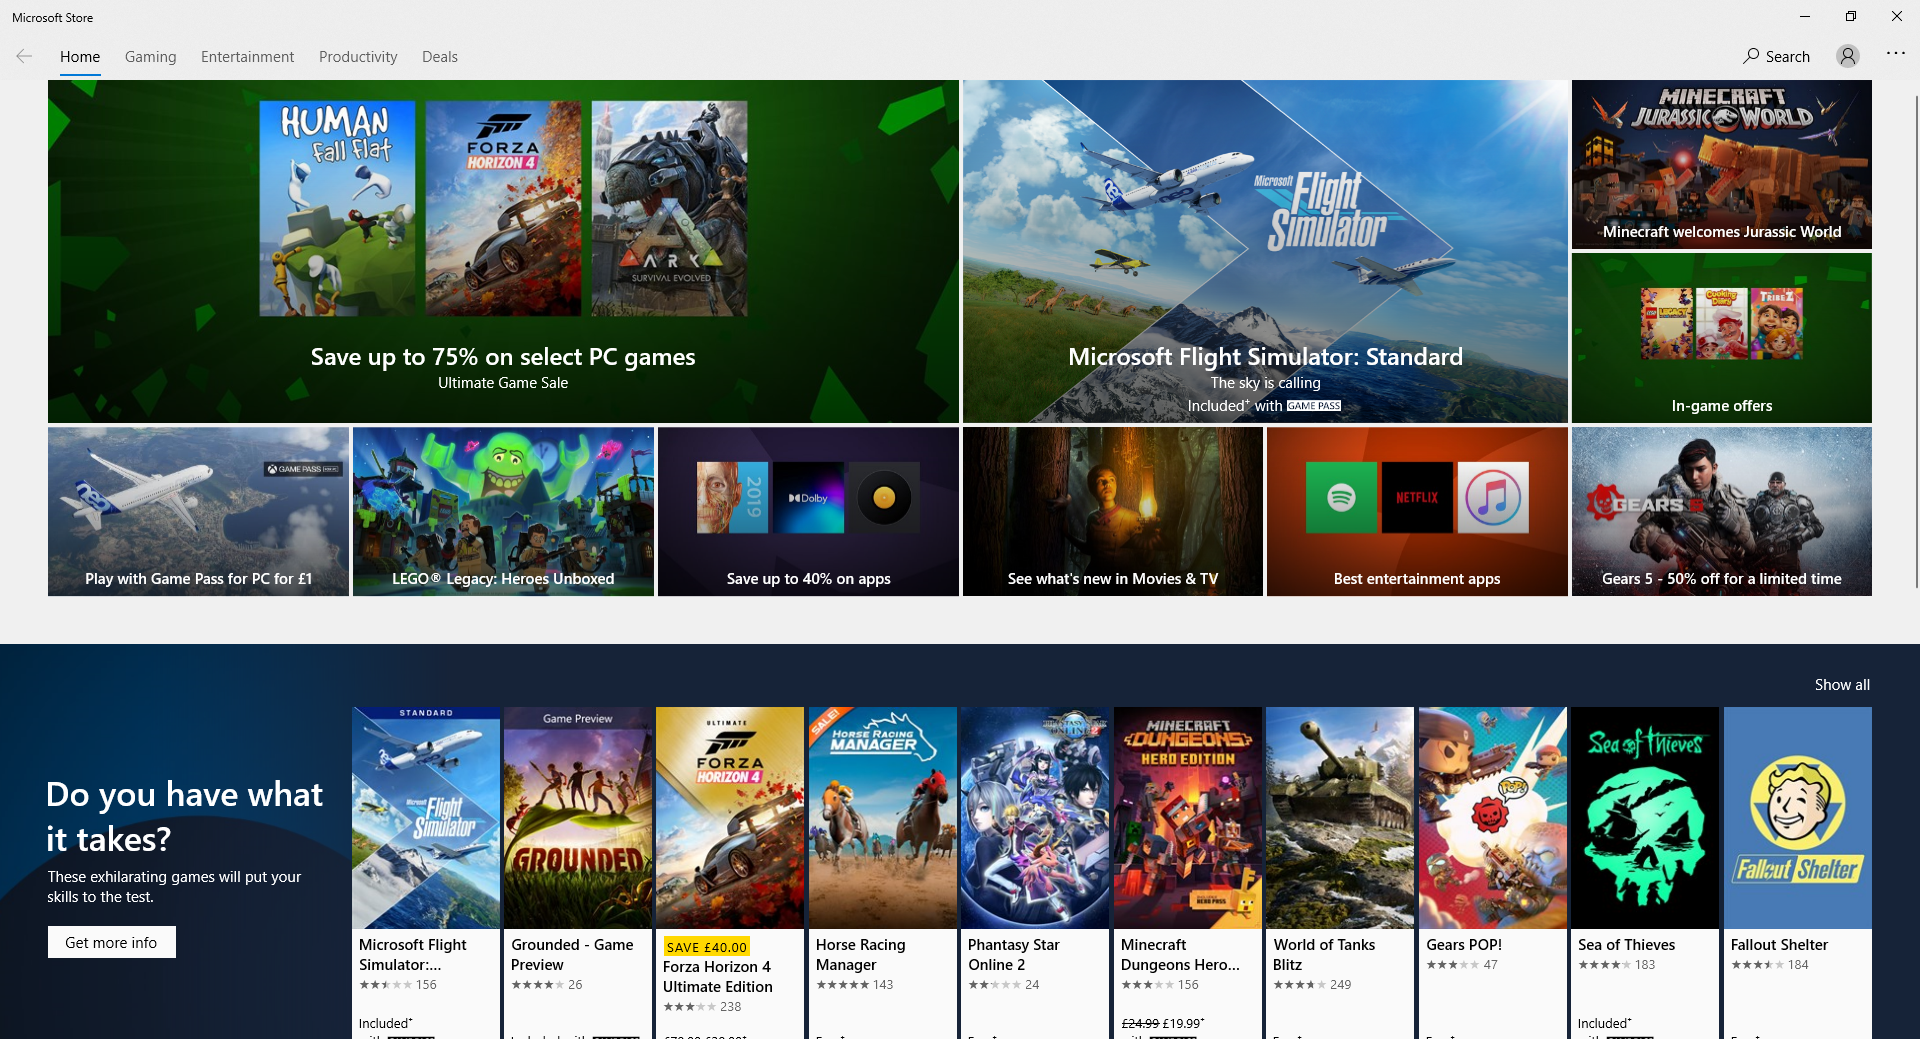The image size is (1920, 1039).
Task: Switch to the Home tab
Action: coord(80,57)
